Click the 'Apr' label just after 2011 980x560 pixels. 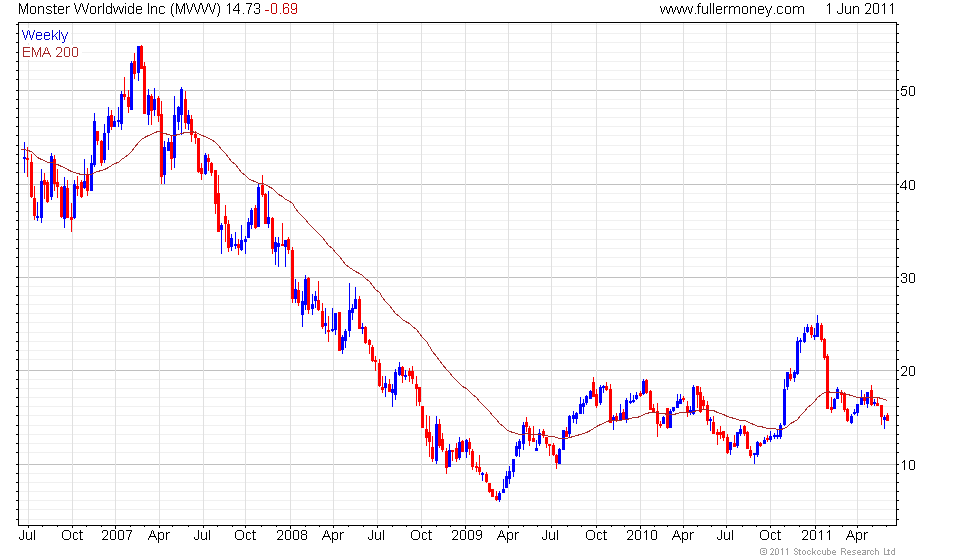pos(857,536)
